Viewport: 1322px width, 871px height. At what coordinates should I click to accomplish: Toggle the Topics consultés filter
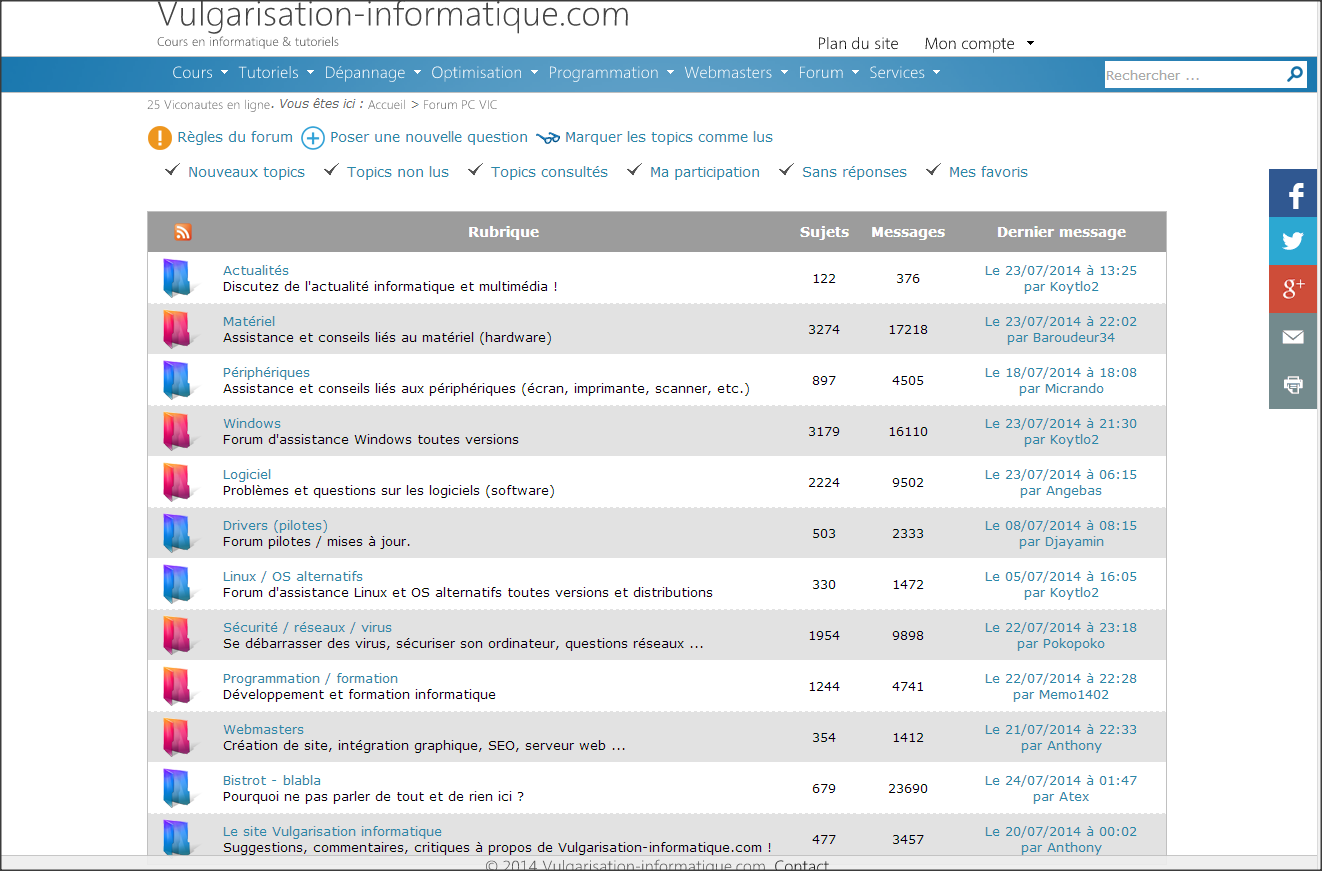coord(549,172)
